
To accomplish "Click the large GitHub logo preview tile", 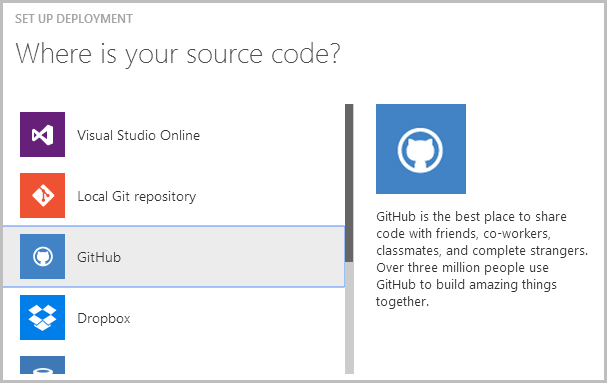I will pyautogui.click(x=421, y=149).
